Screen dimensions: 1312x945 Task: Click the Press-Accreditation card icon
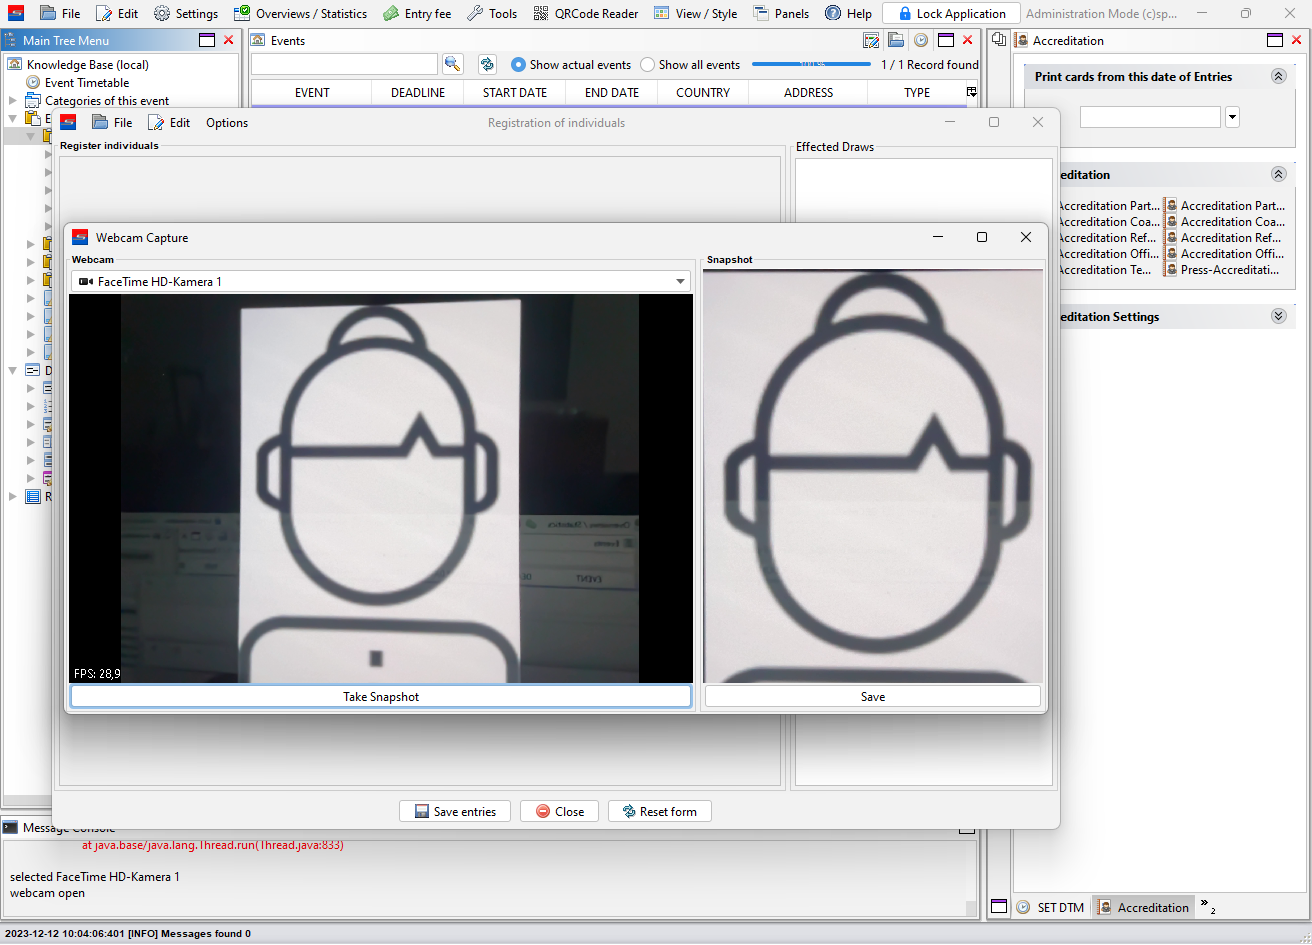pyautogui.click(x=1171, y=270)
